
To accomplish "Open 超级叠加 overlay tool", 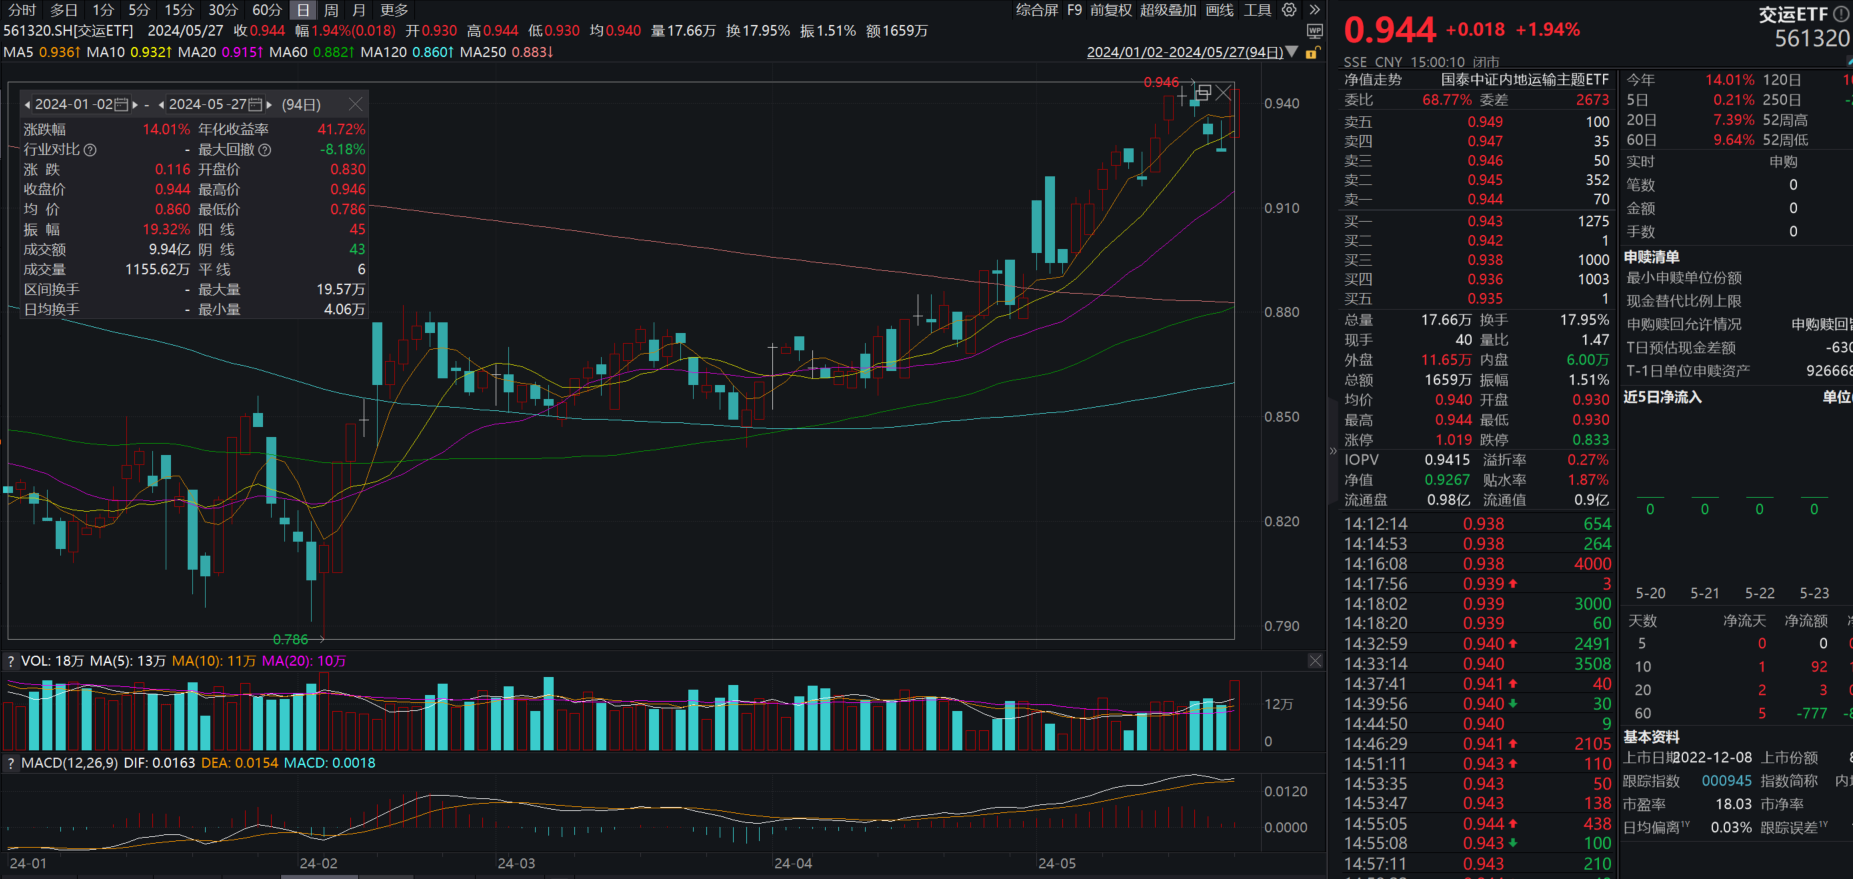I will (x=1168, y=10).
